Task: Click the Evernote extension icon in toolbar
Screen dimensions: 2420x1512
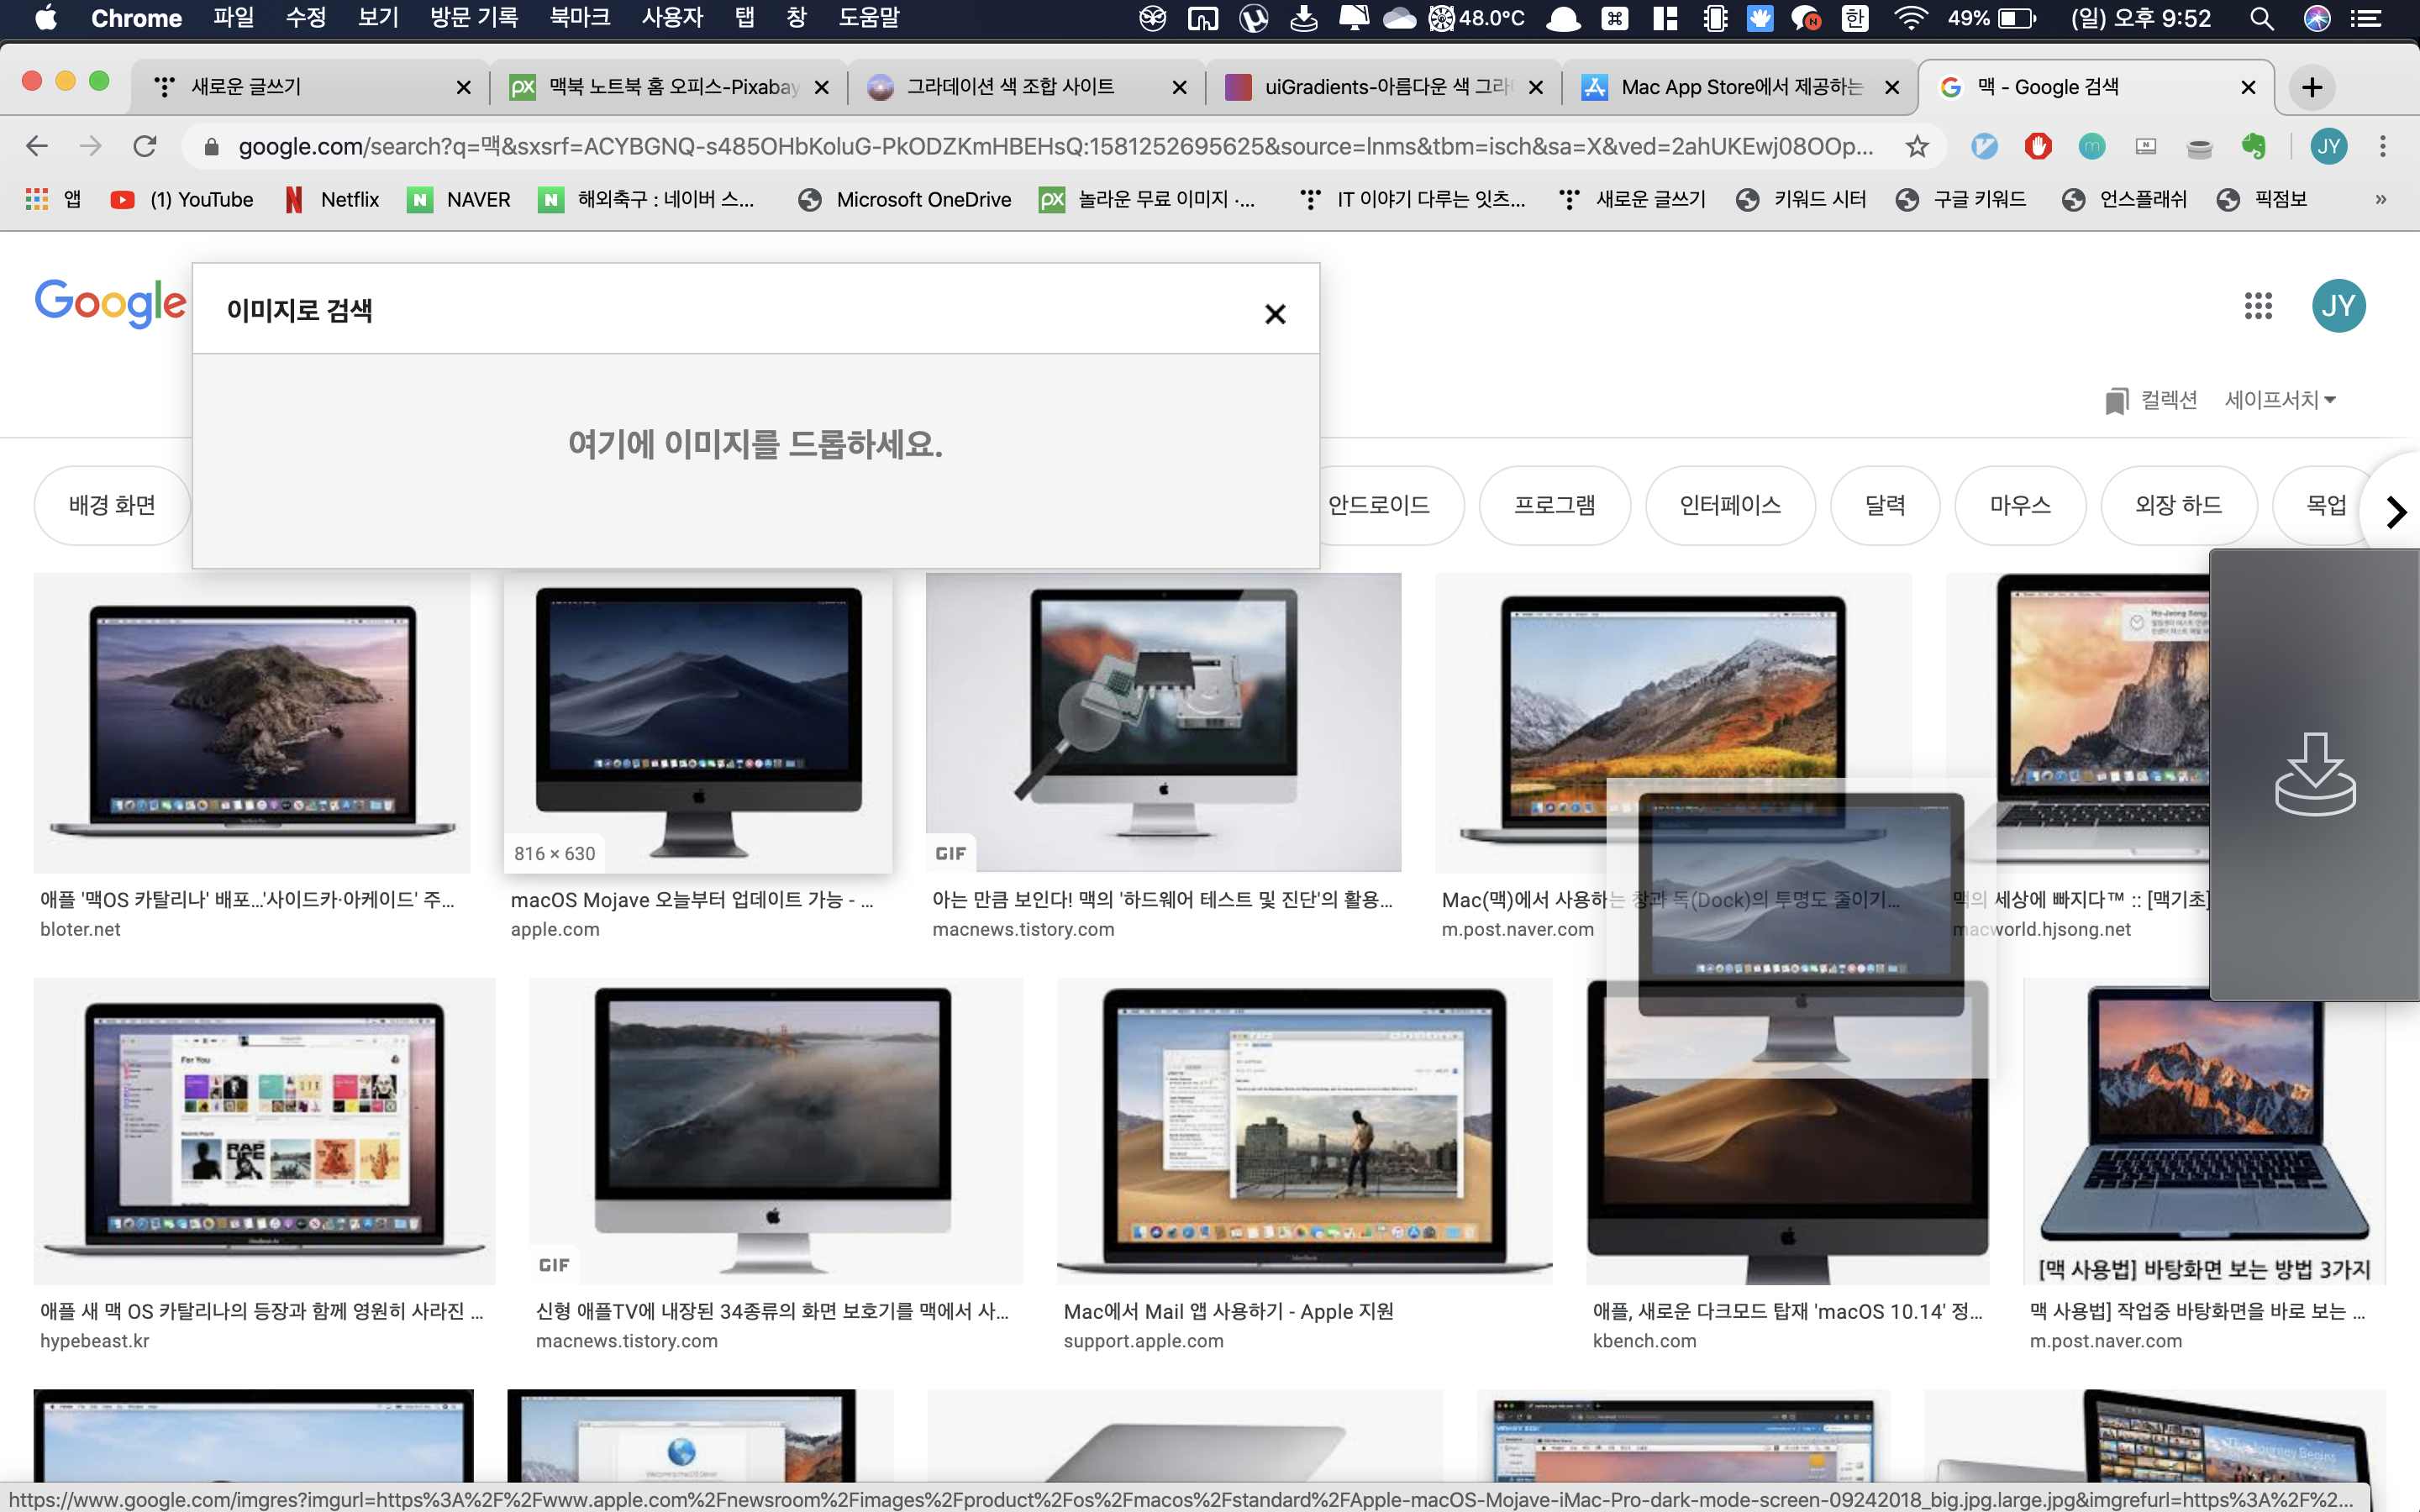Action: click(x=2252, y=147)
